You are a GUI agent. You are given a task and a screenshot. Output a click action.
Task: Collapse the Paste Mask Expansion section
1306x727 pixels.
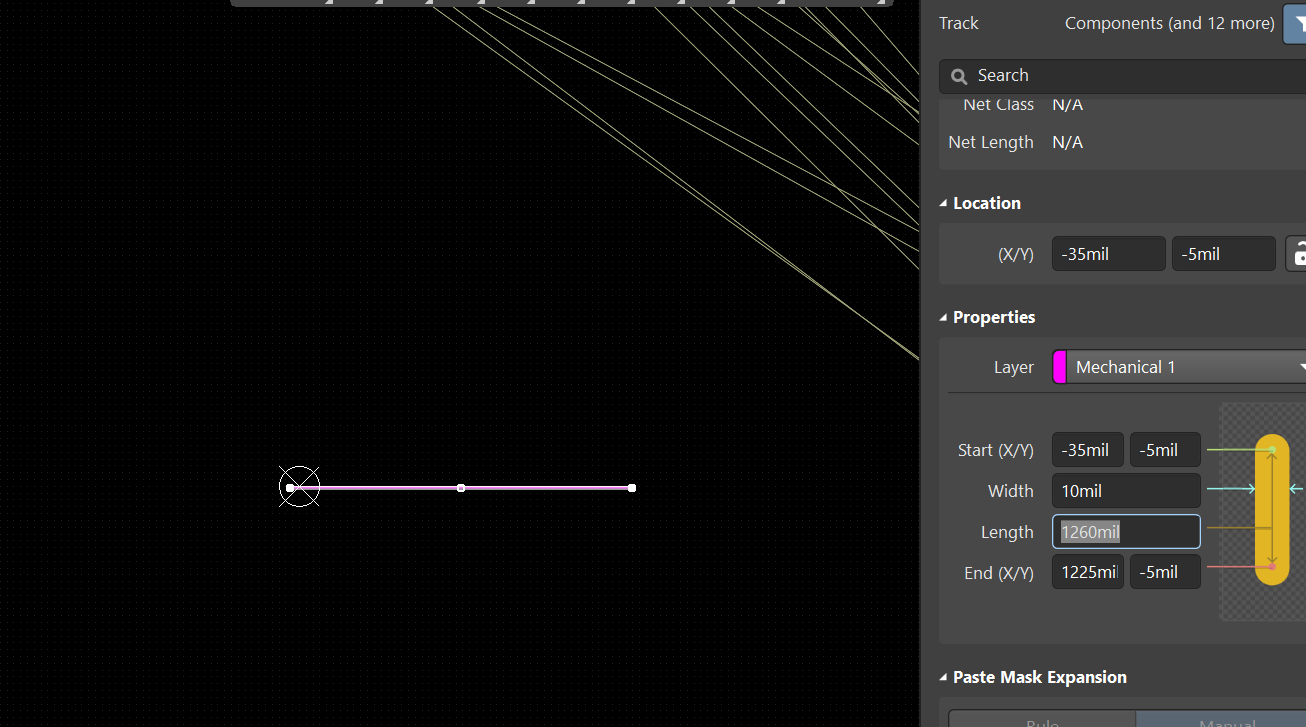tap(943, 677)
